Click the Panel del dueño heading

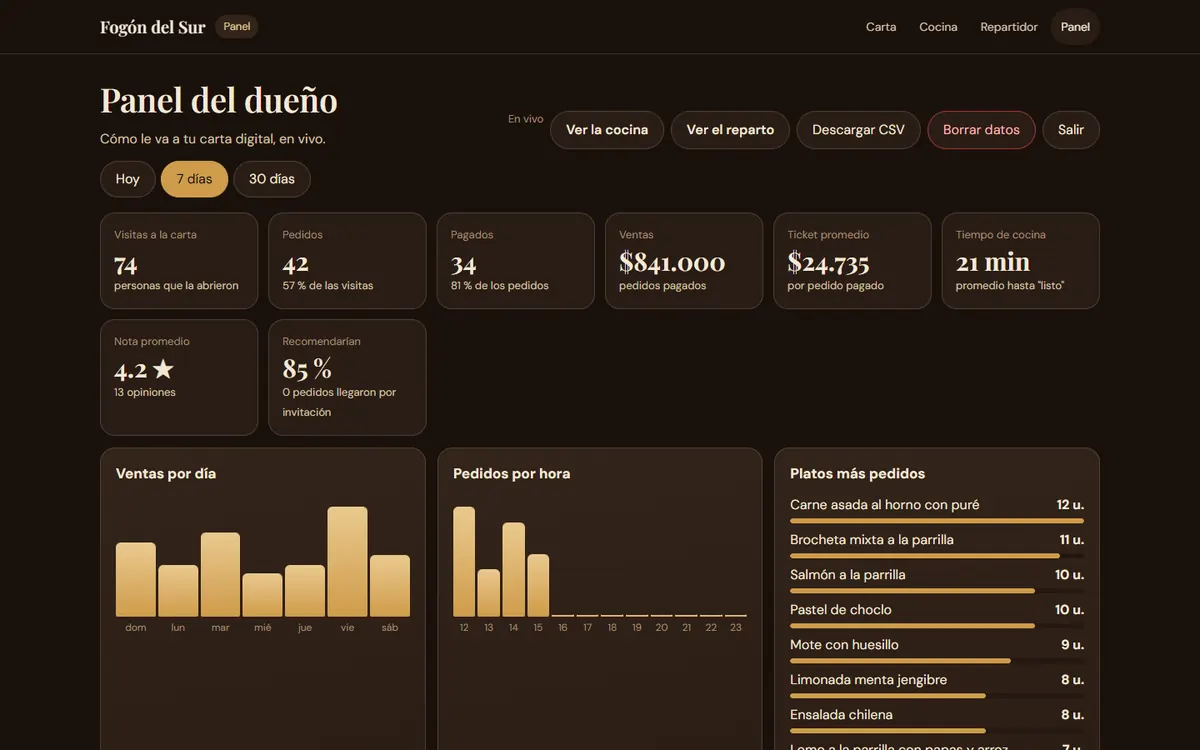pyautogui.click(x=219, y=100)
